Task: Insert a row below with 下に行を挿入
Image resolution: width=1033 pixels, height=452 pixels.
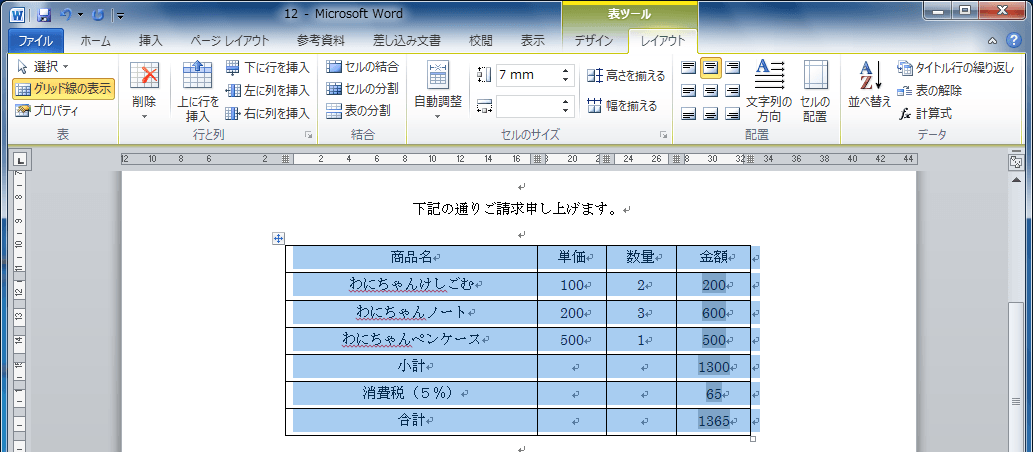Action: pos(267,67)
